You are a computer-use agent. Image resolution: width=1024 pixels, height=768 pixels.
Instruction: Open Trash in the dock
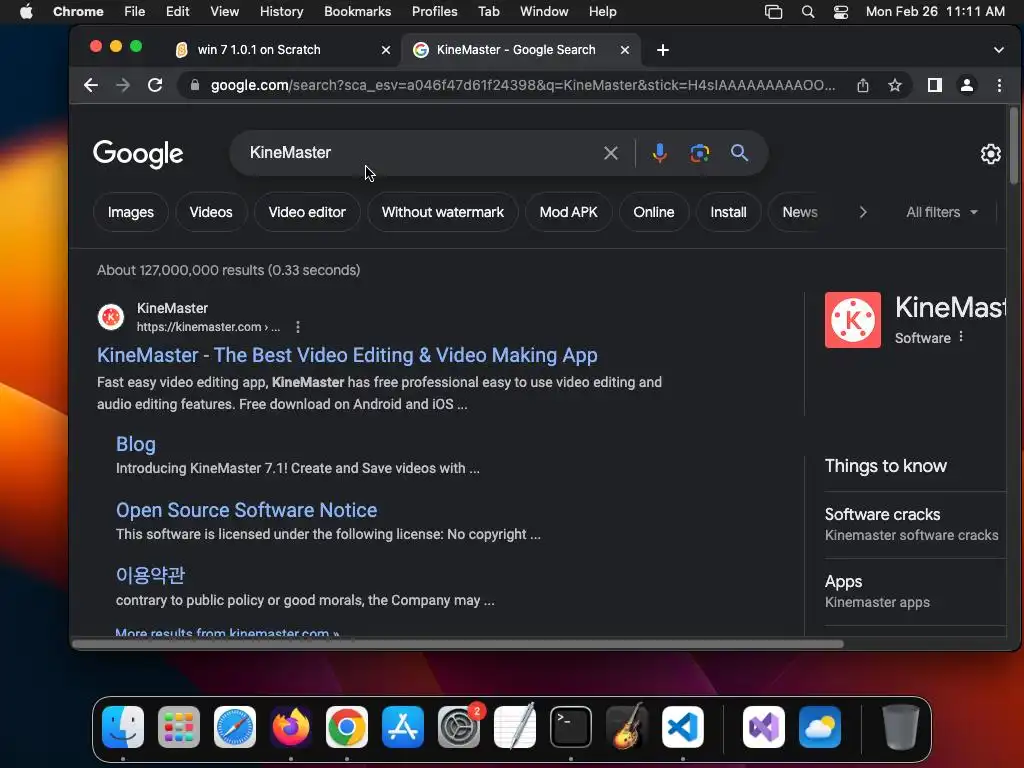click(901, 727)
